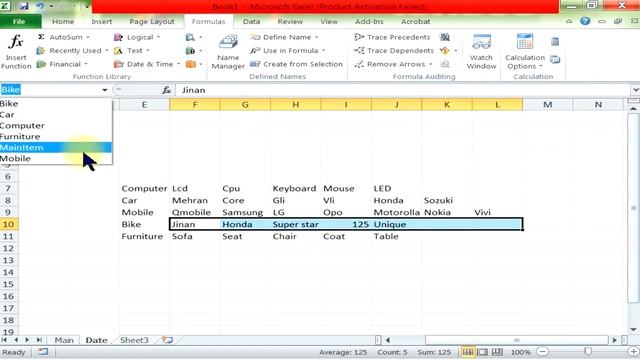
Task: Select Car from name list
Action: 56,115
